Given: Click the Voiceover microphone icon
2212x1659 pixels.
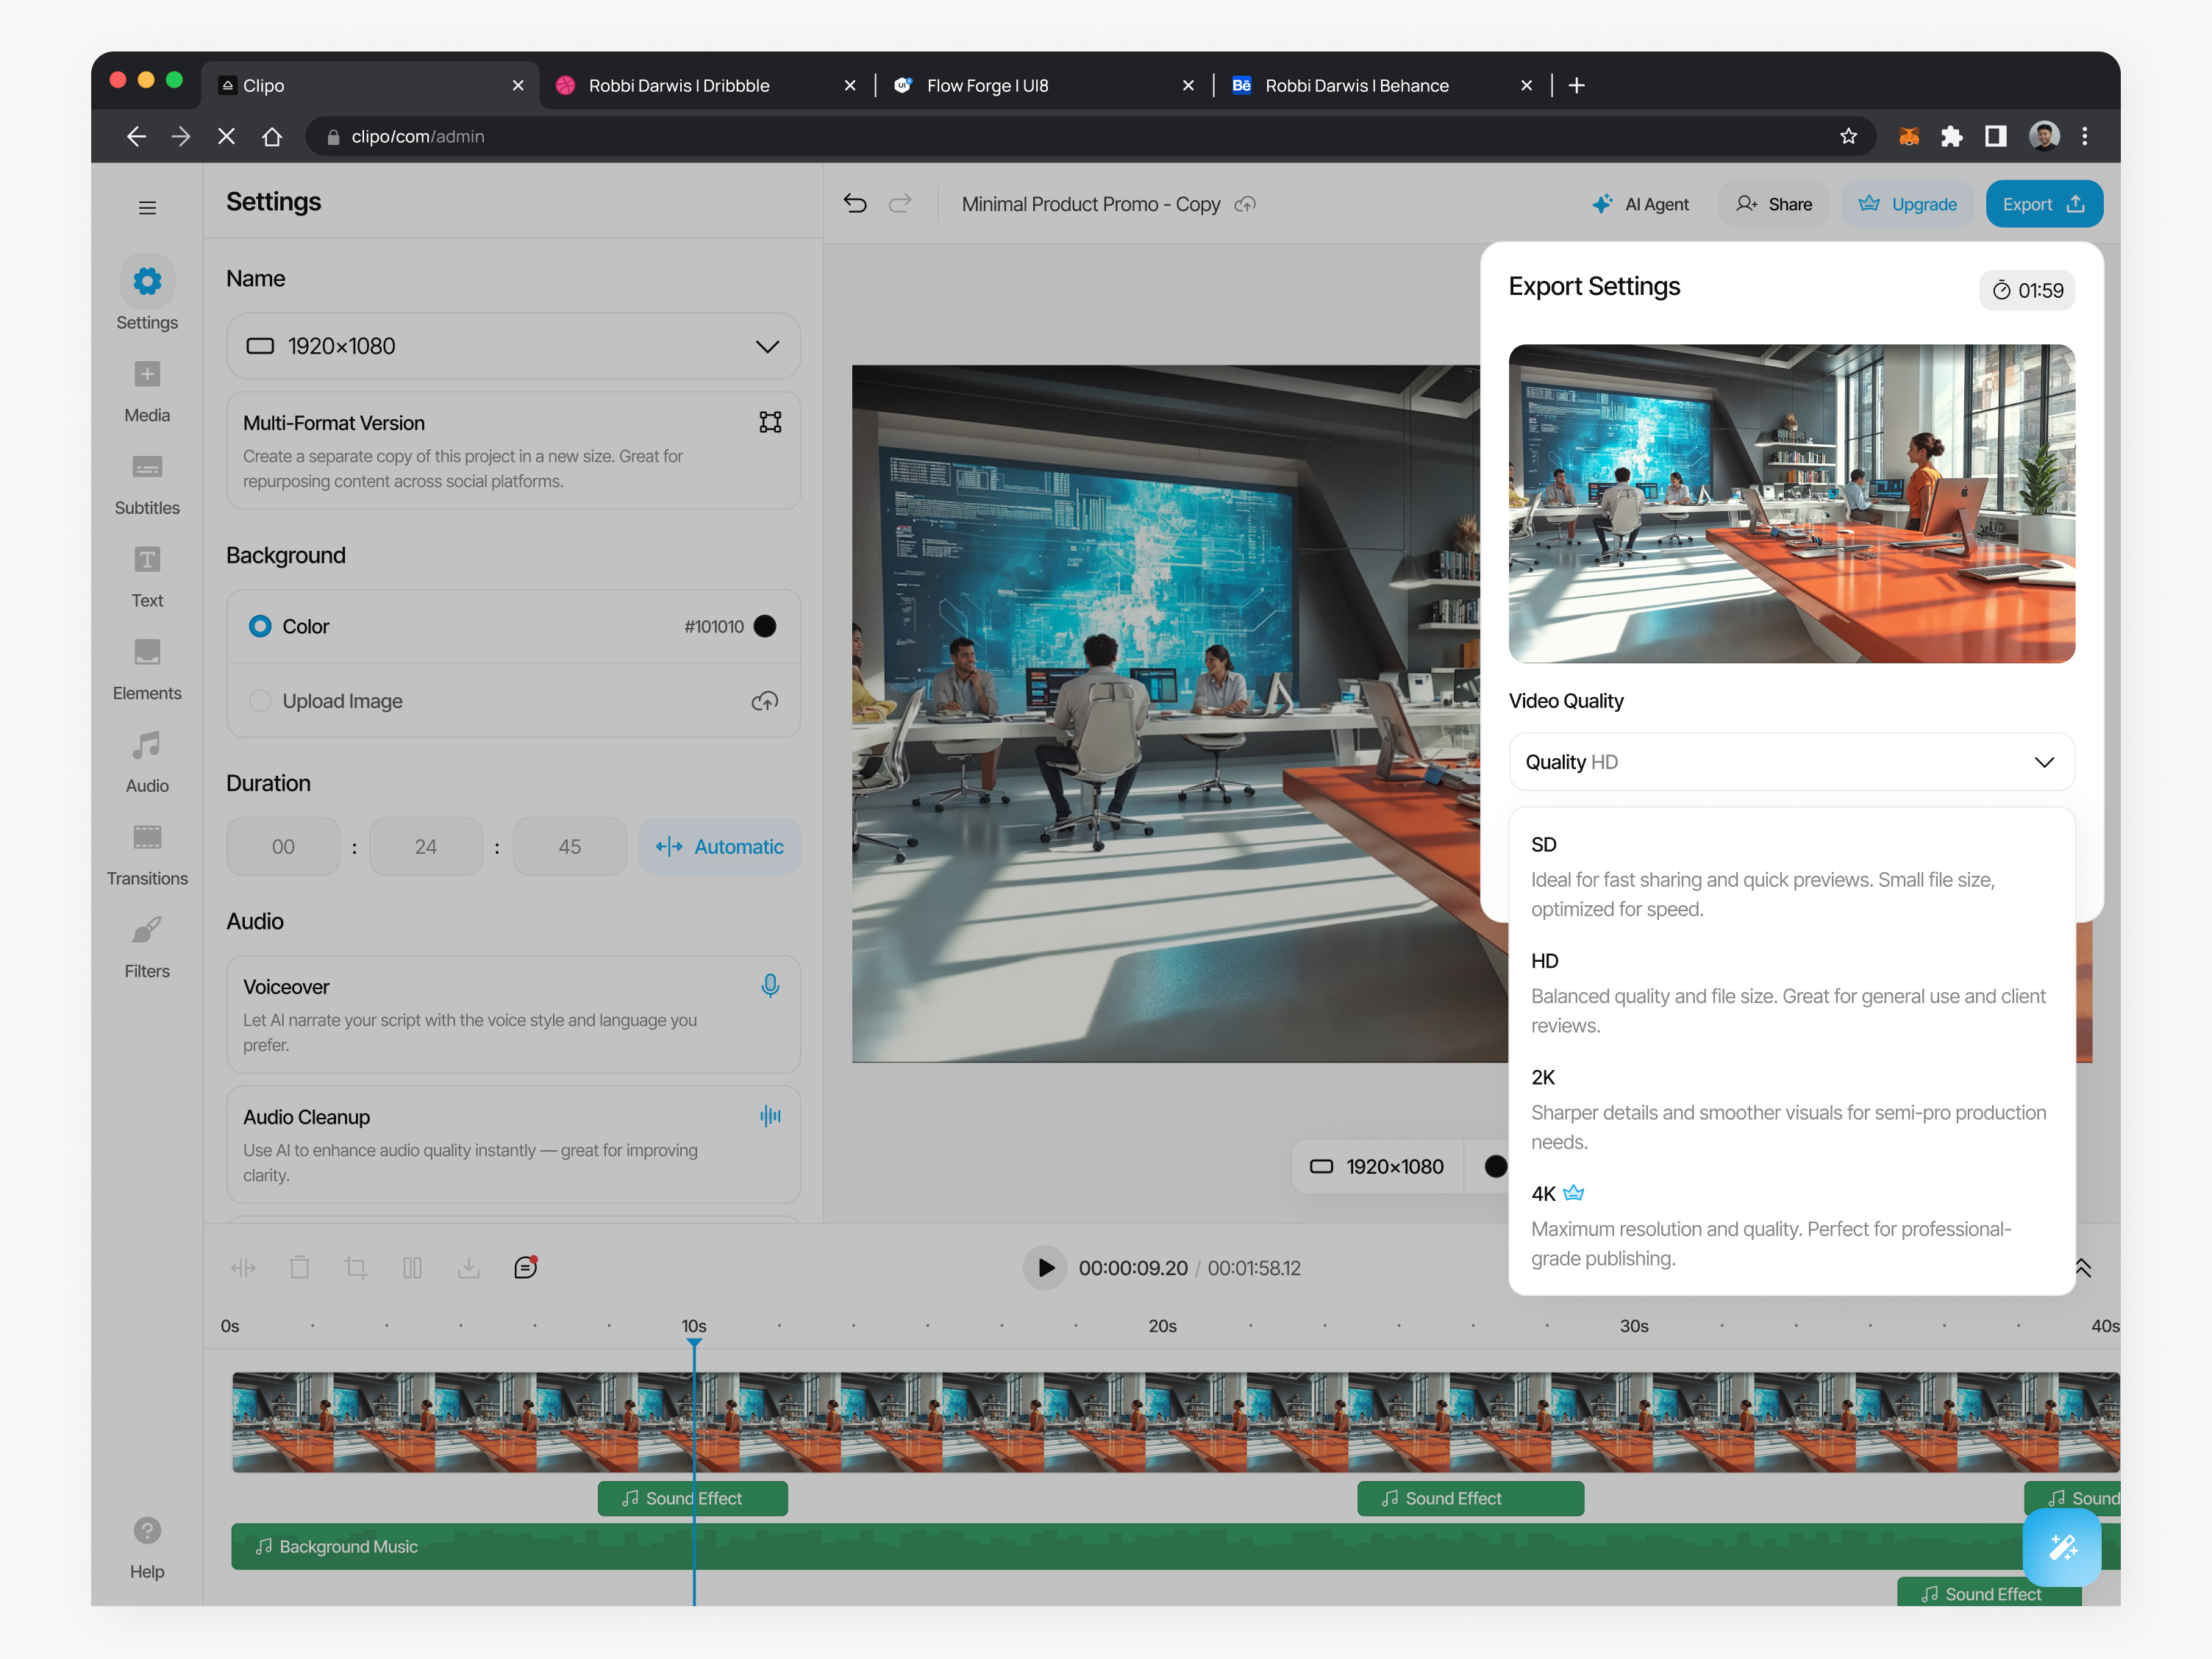Looking at the screenshot, I should pyautogui.click(x=770, y=986).
